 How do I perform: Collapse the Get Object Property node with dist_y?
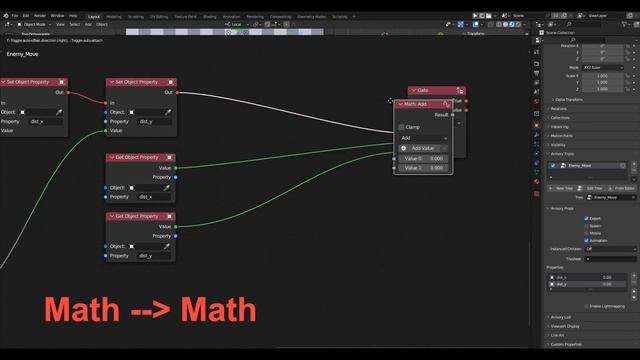pos(111,216)
